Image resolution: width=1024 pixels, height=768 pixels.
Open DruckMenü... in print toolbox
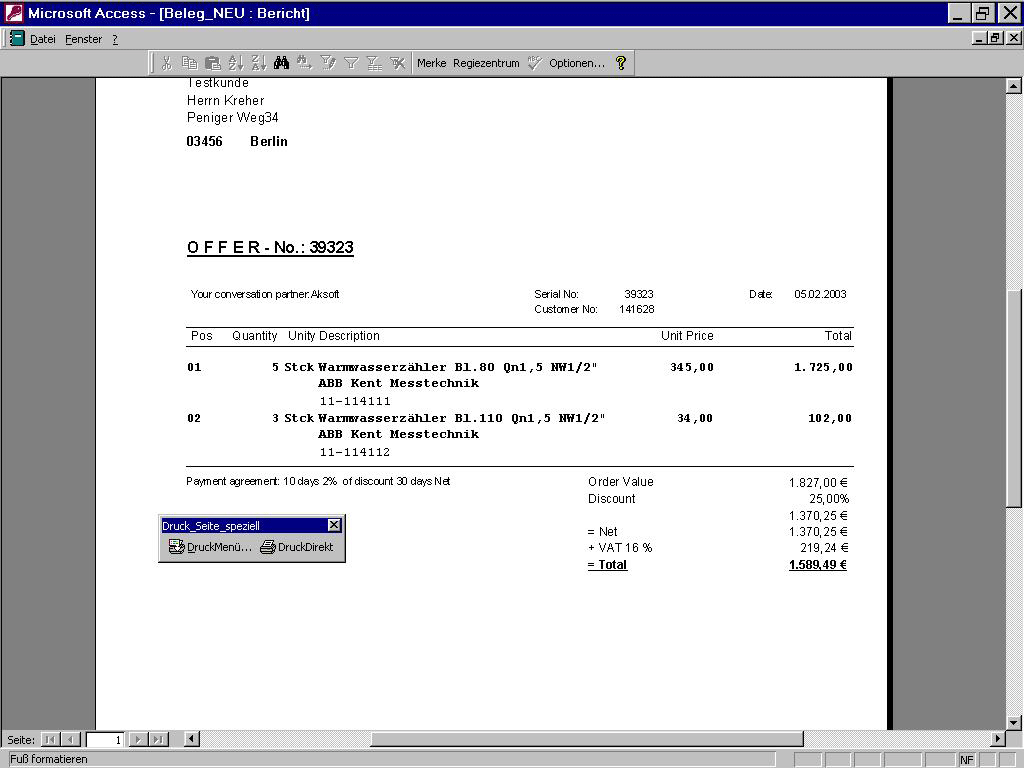(x=210, y=547)
